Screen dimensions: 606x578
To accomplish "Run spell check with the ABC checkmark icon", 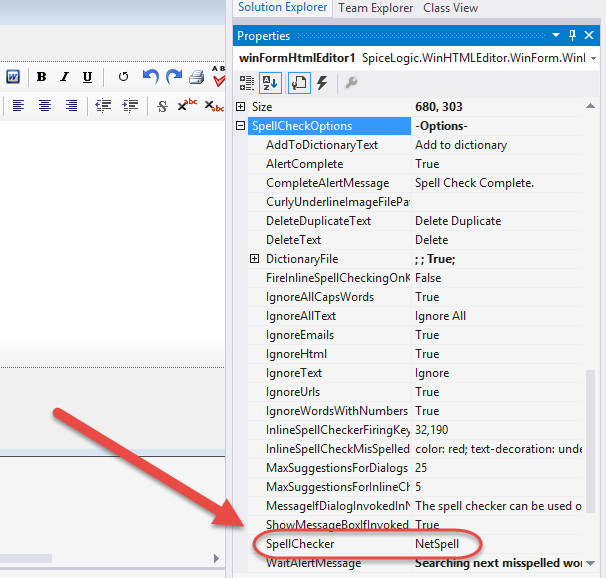I will (x=218, y=76).
